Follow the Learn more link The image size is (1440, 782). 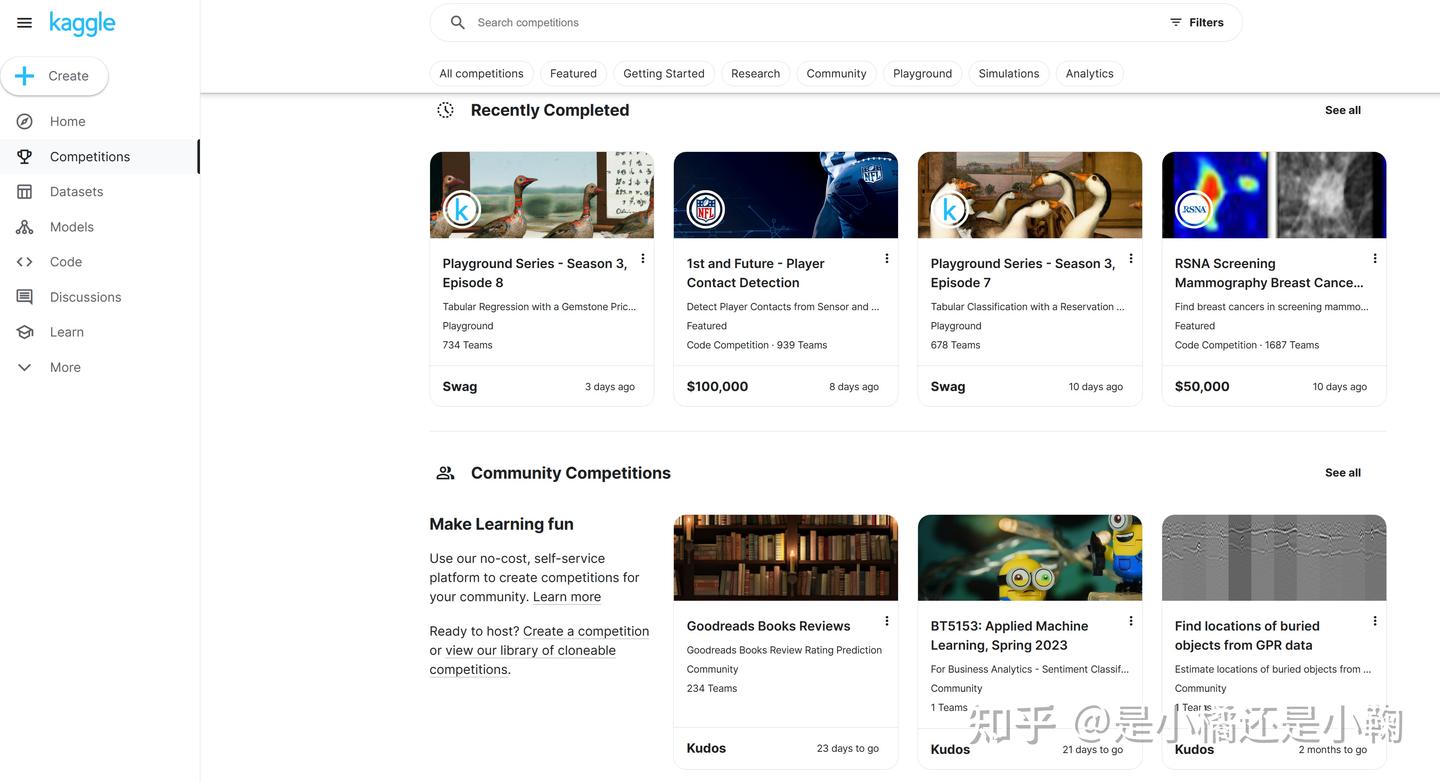click(x=567, y=597)
